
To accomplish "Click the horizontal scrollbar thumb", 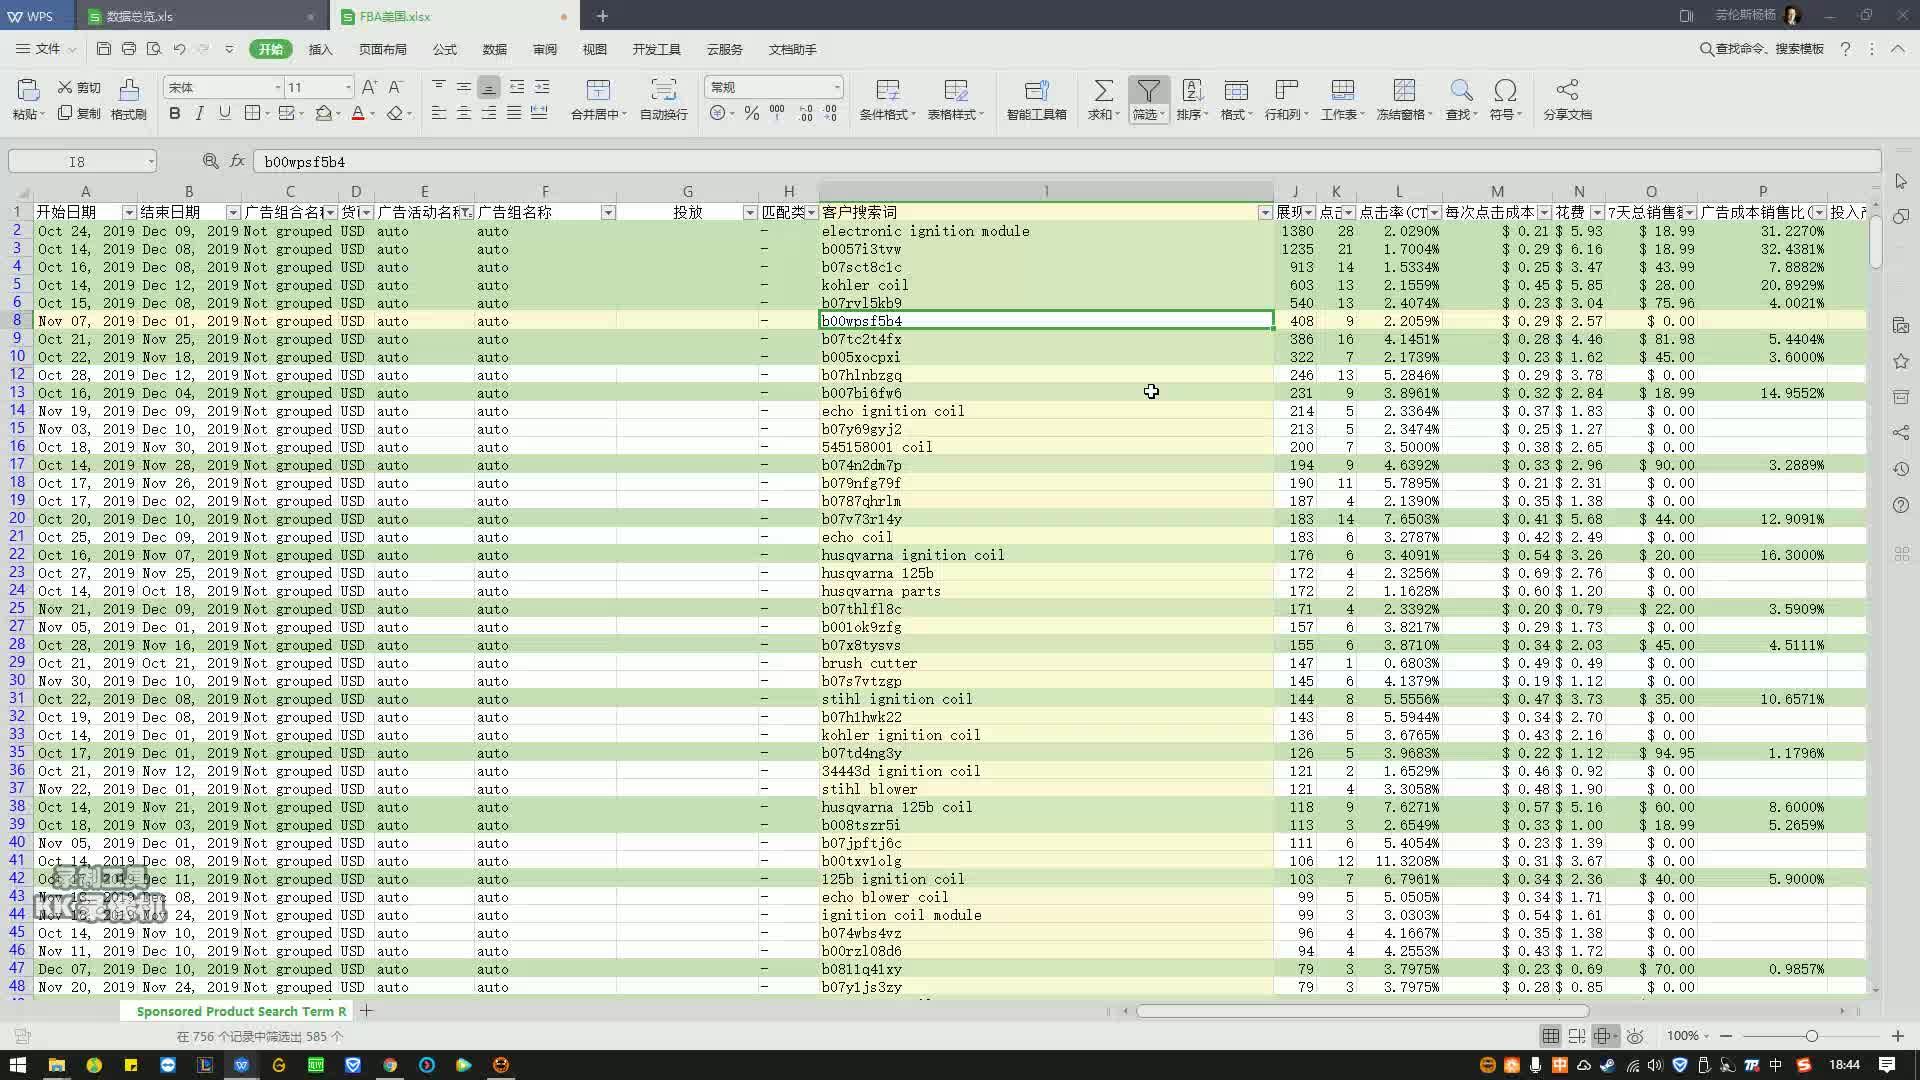I will click(x=1362, y=1011).
